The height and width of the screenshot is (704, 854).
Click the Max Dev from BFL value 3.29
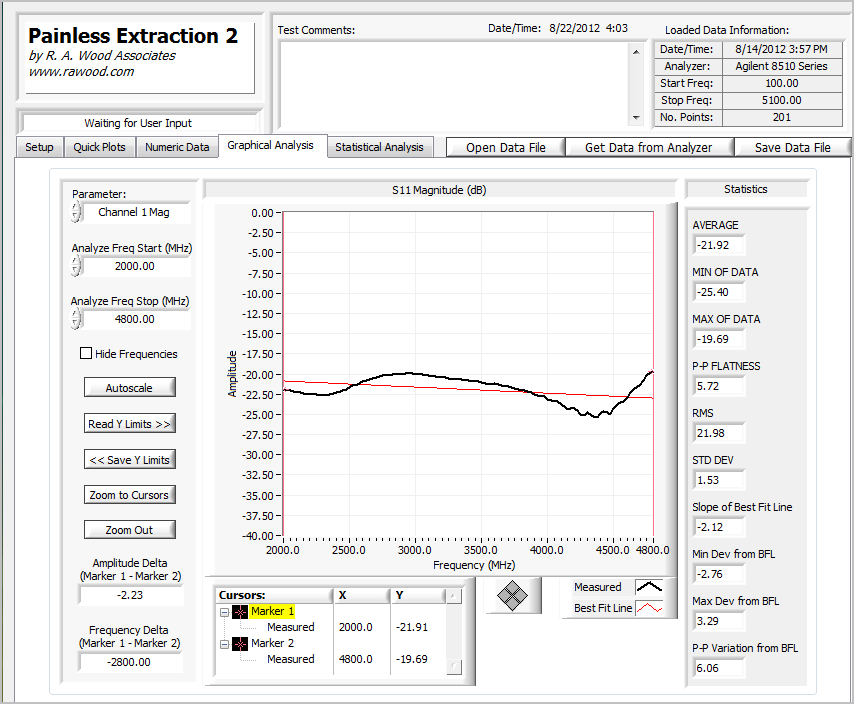pos(719,621)
